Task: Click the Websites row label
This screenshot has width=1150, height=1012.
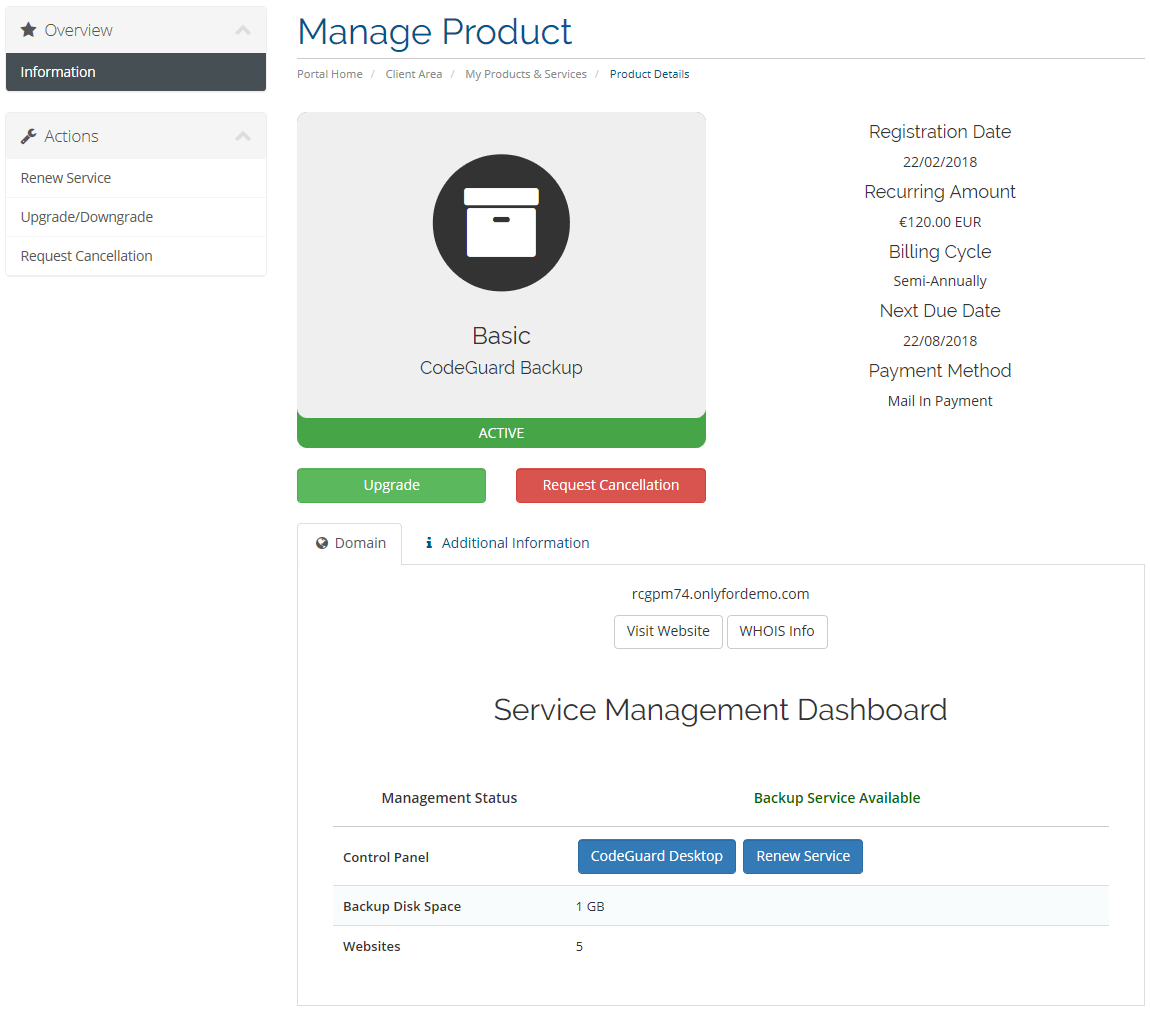Action: point(372,947)
